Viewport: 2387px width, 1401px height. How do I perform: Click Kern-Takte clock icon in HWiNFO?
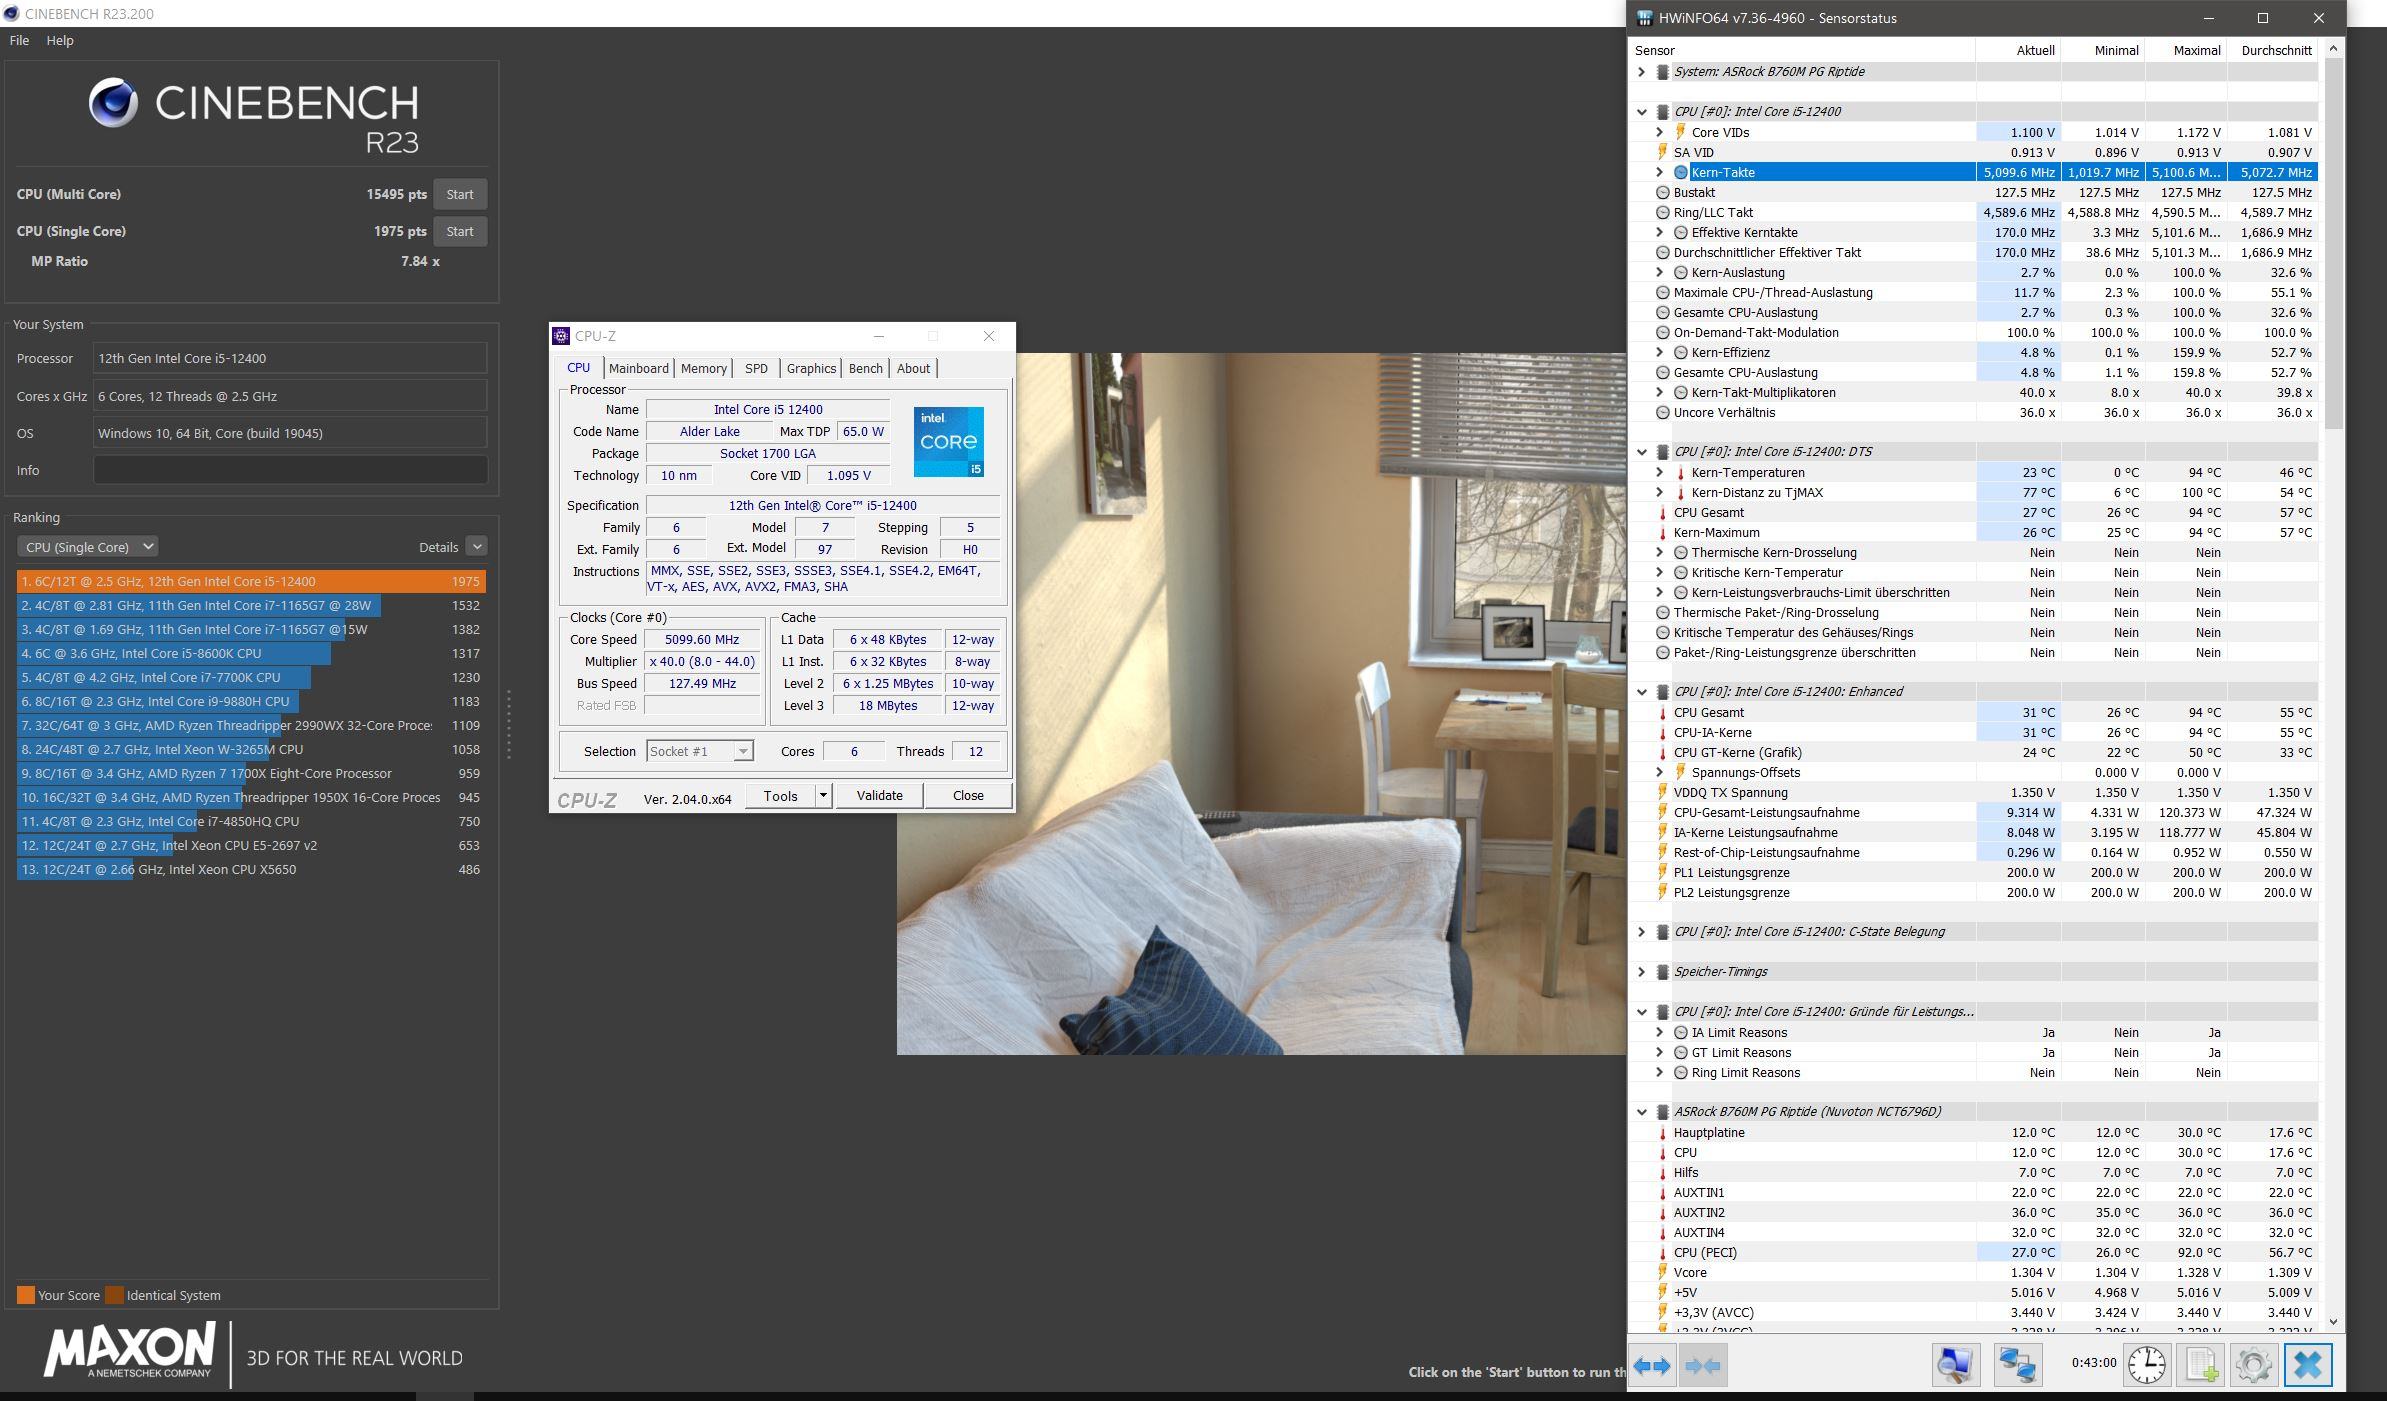1681,172
